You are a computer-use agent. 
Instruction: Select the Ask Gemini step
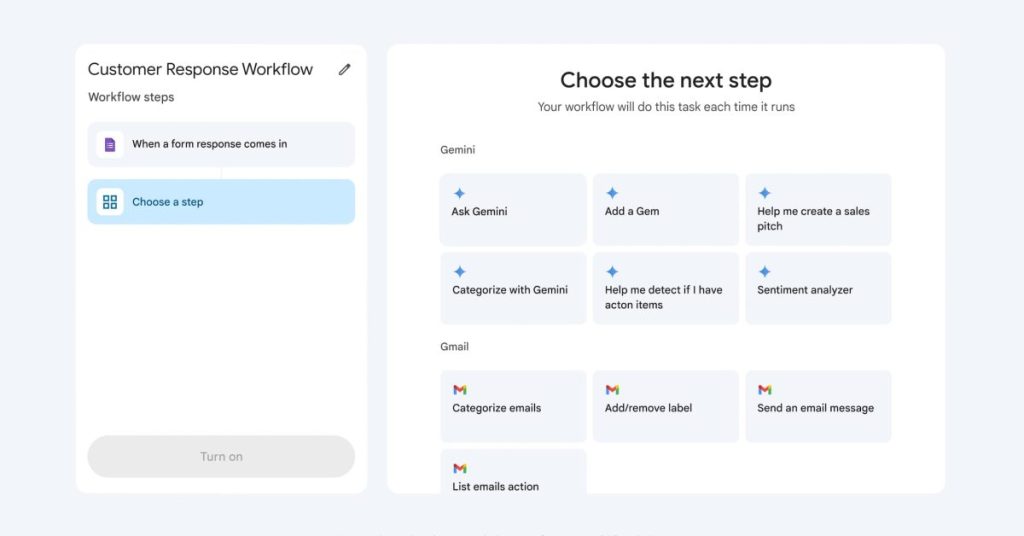coord(513,210)
